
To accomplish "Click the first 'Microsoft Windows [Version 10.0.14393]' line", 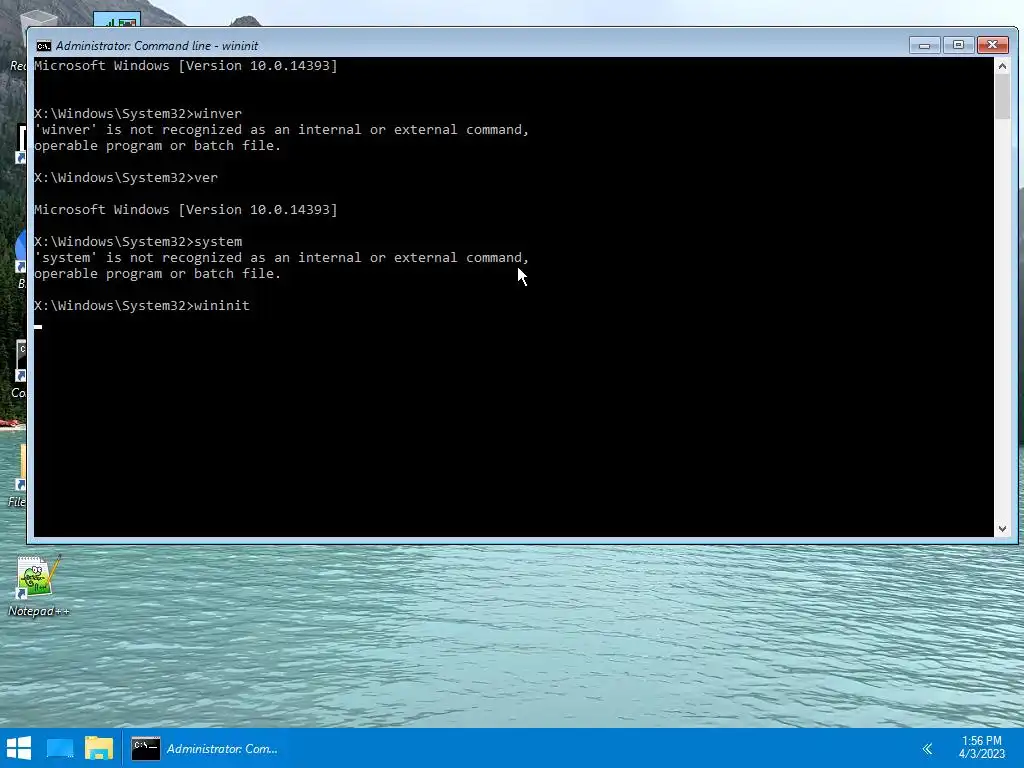I will pos(185,65).
